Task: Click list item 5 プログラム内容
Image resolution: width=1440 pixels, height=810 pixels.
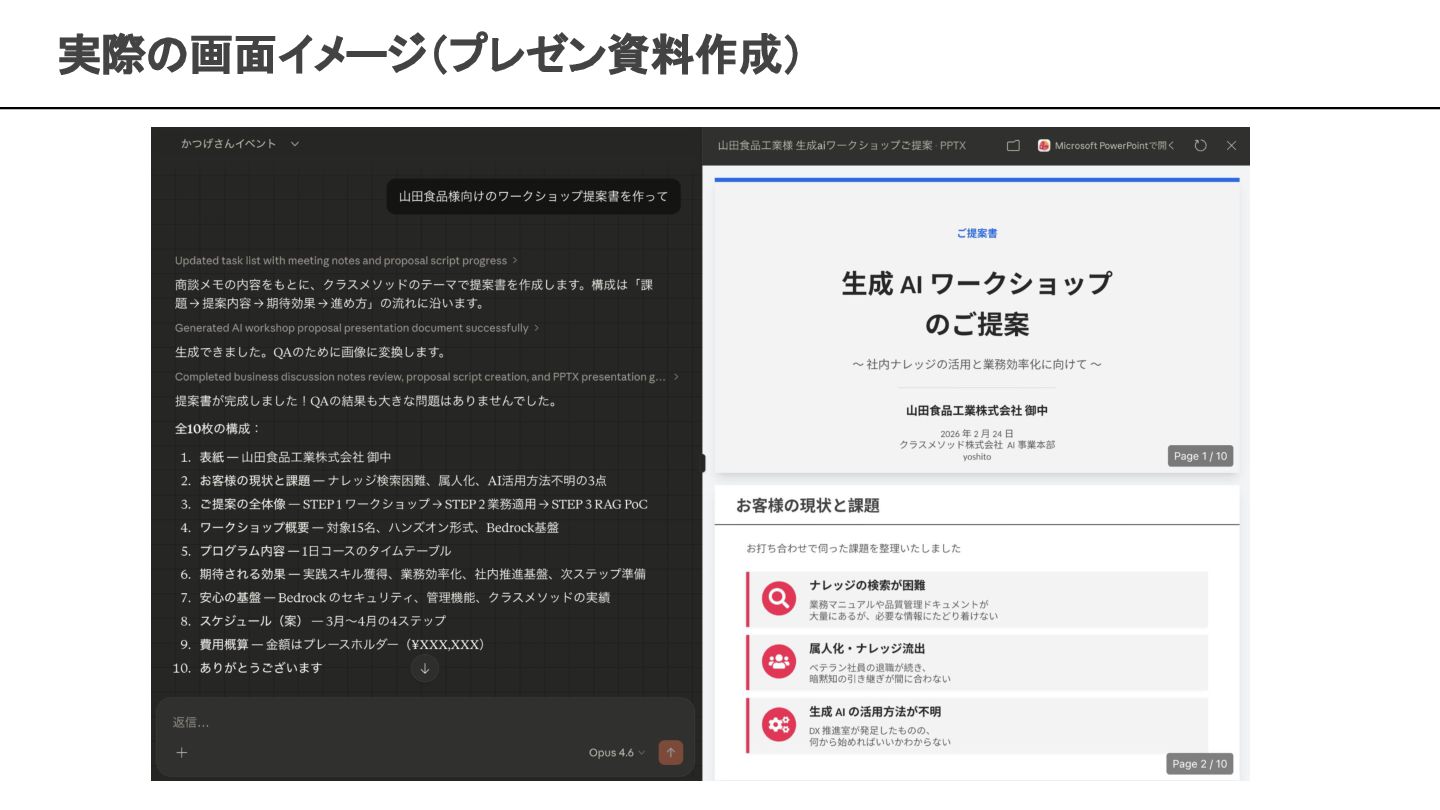Action: 315,551
